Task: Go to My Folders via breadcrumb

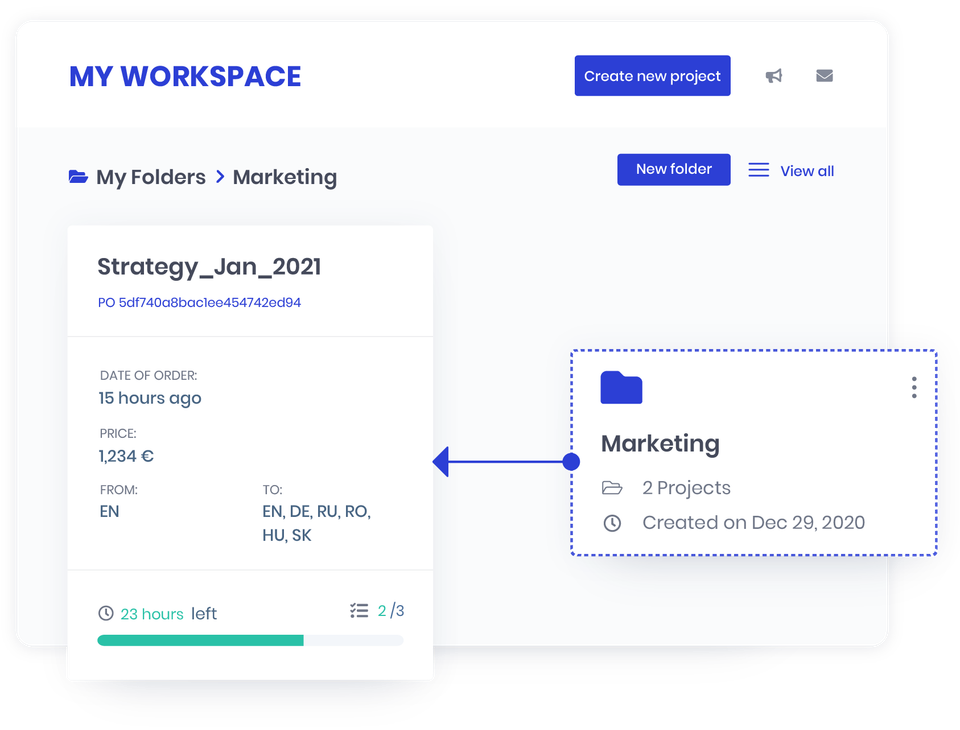Action: pyautogui.click(x=151, y=177)
